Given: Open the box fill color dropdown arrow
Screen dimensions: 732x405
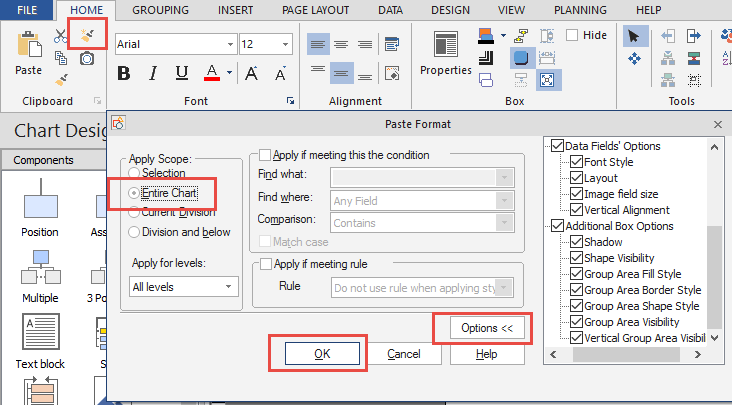Looking at the screenshot, I should pos(503,35).
